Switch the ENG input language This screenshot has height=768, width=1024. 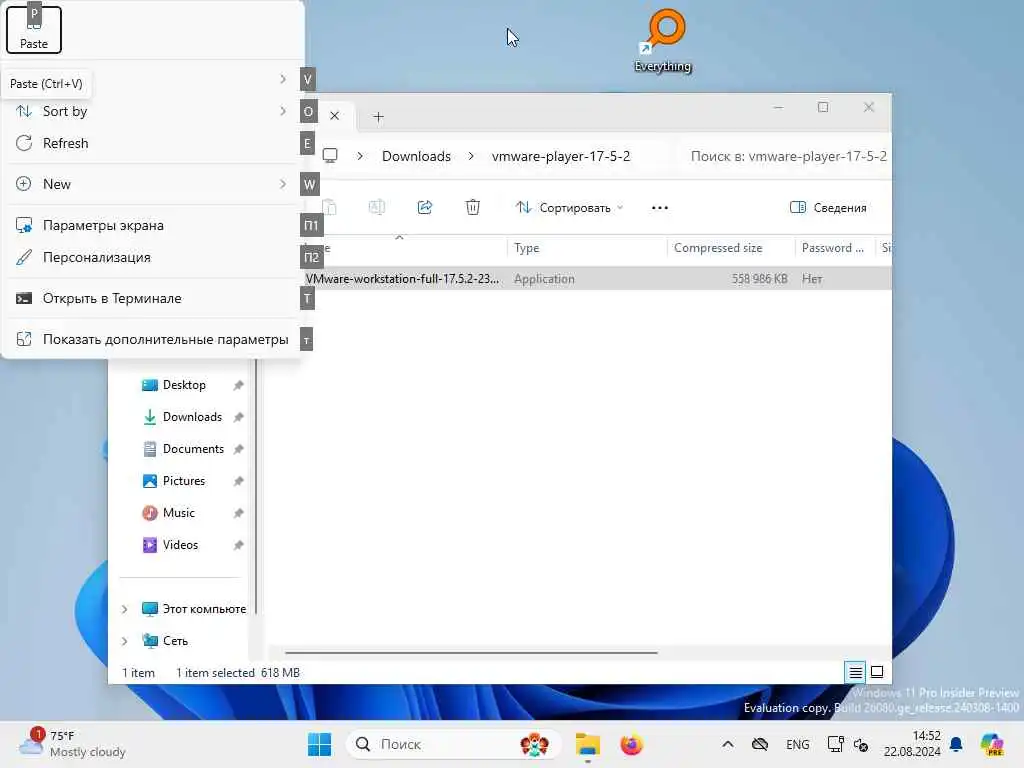click(797, 744)
